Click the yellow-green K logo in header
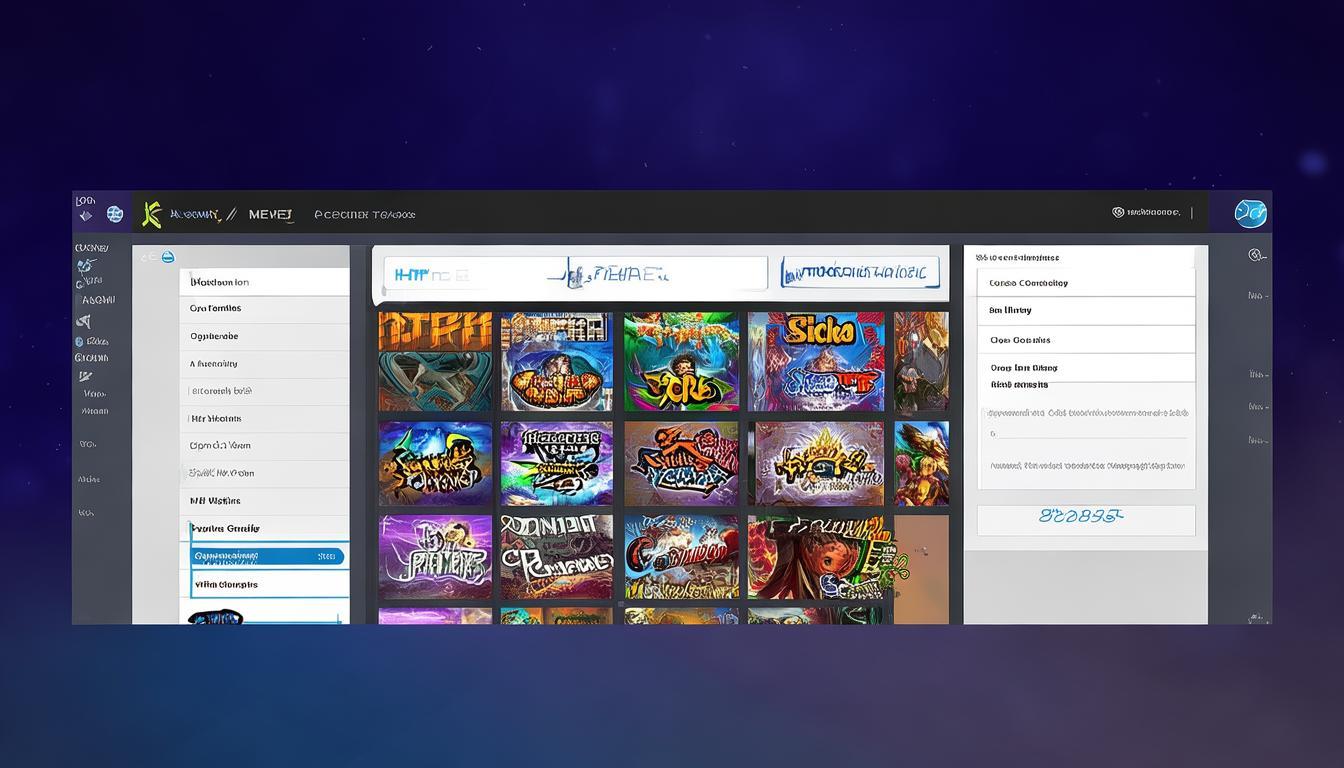The image size is (1344, 768). [x=152, y=213]
